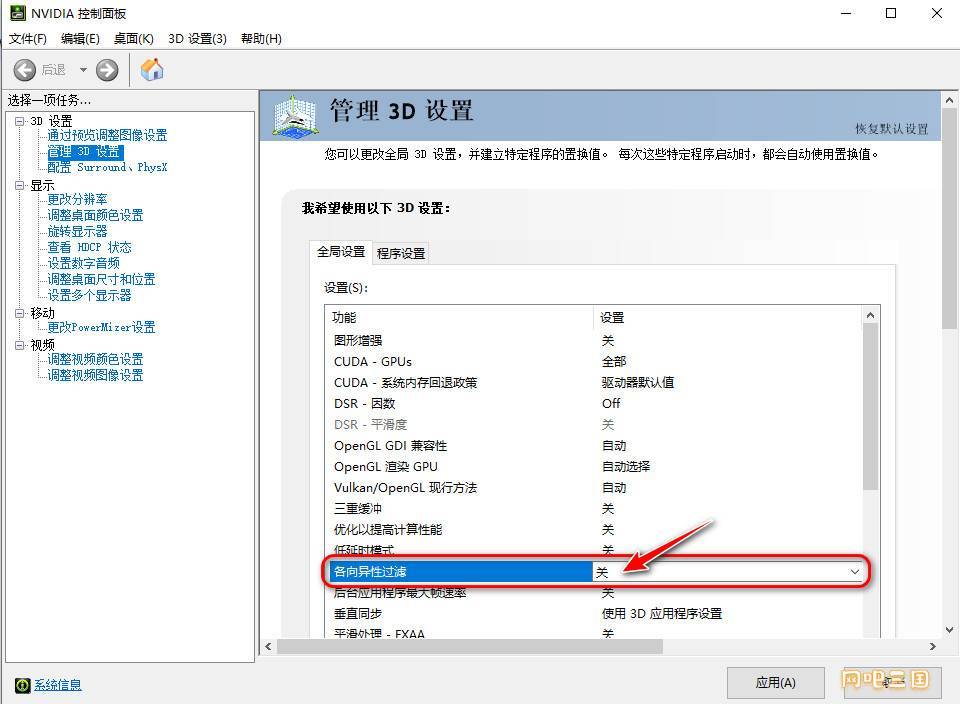Click the horizontal scrollbar thumb
The image size is (960, 704).
(470, 646)
